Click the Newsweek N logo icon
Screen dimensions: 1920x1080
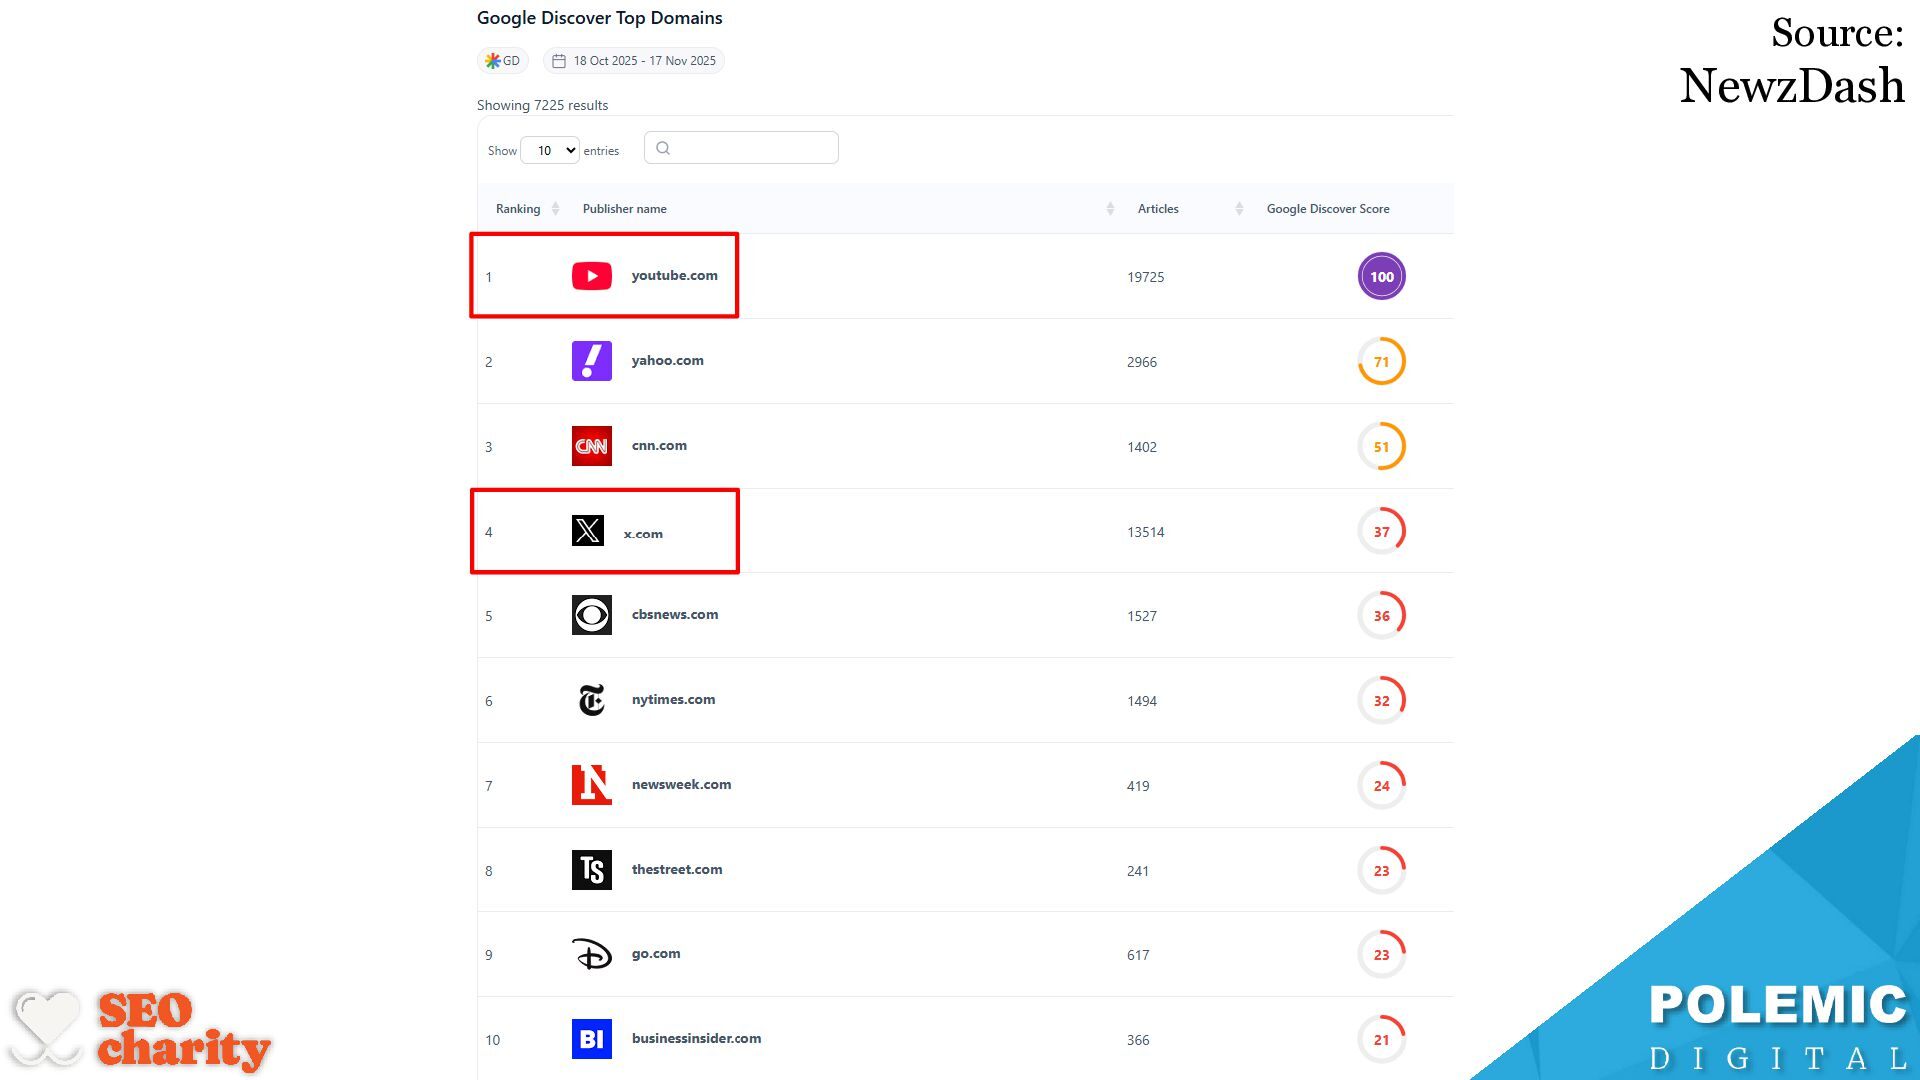(x=591, y=785)
